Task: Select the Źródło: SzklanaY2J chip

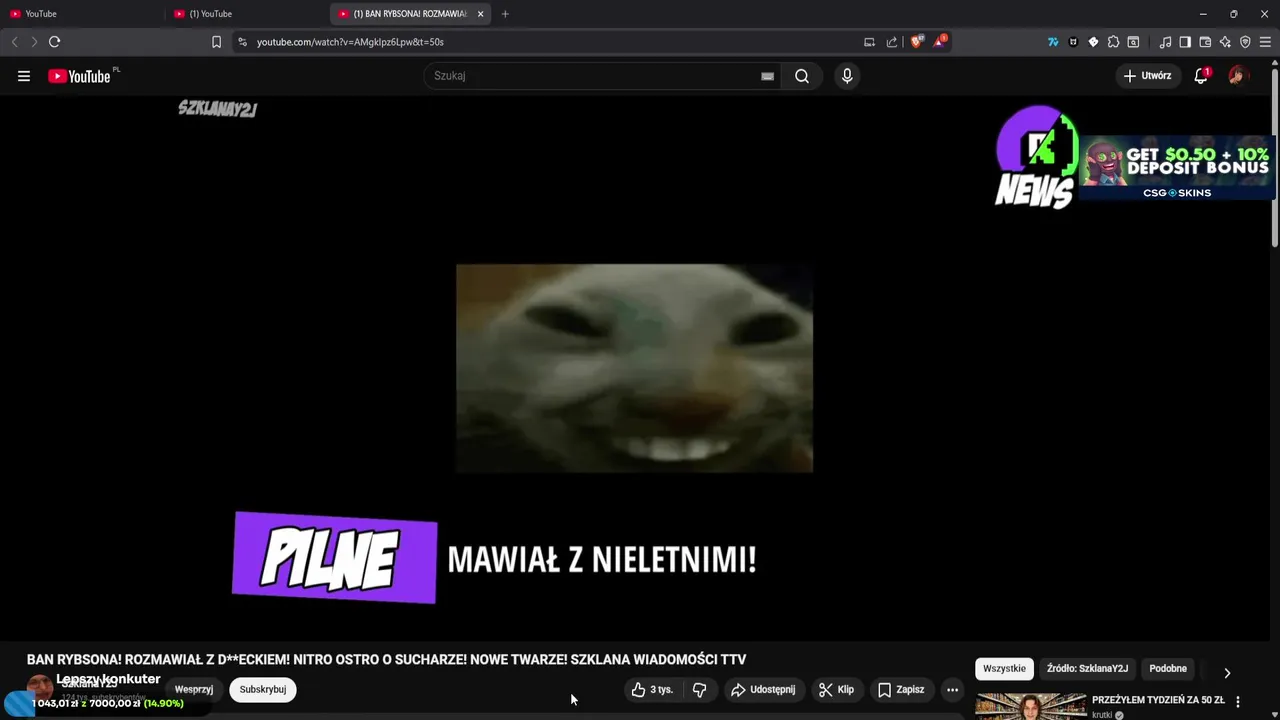Action: click(1087, 669)
